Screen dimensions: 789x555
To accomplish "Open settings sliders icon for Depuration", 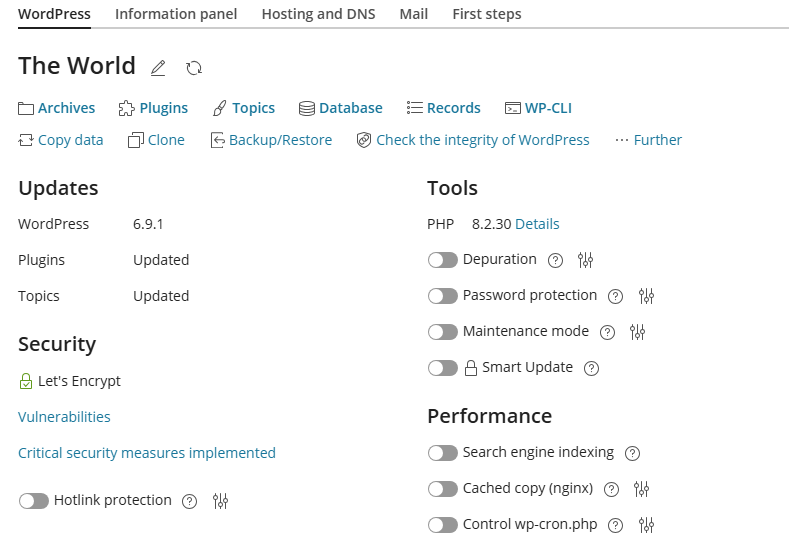I will (x=586, y=260).
